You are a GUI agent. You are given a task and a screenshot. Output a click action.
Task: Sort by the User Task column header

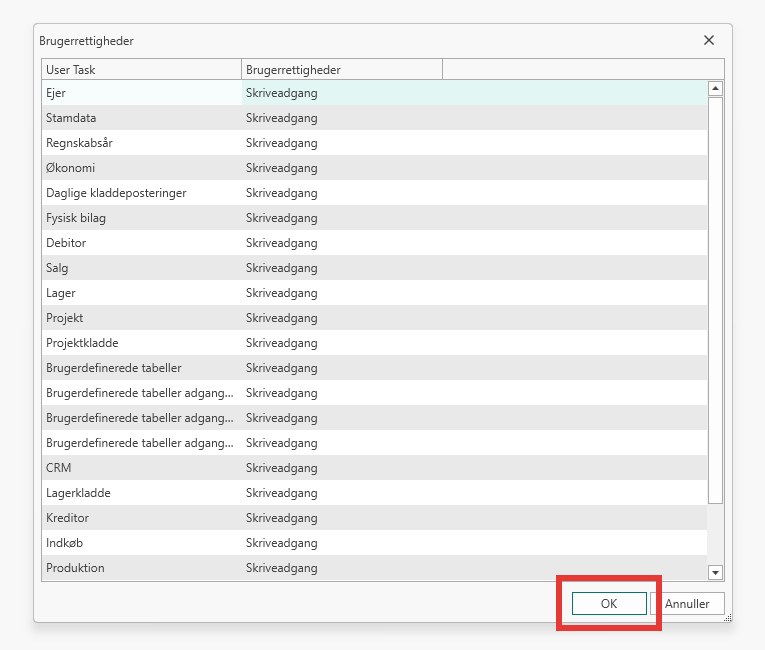tap(141, 70)
